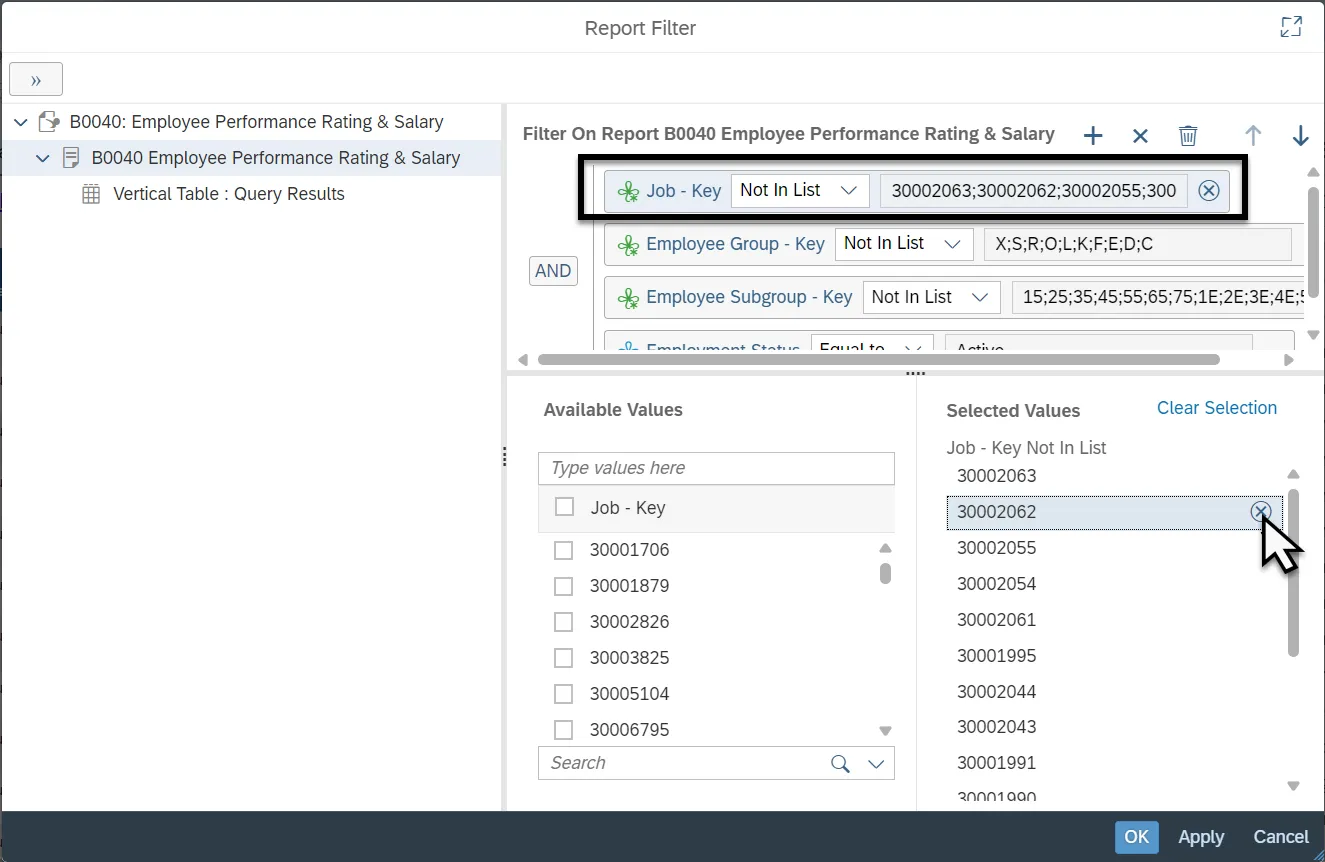Click the trash can delete icon
Screen dimensions: 1325x862
pos(1187,136)
